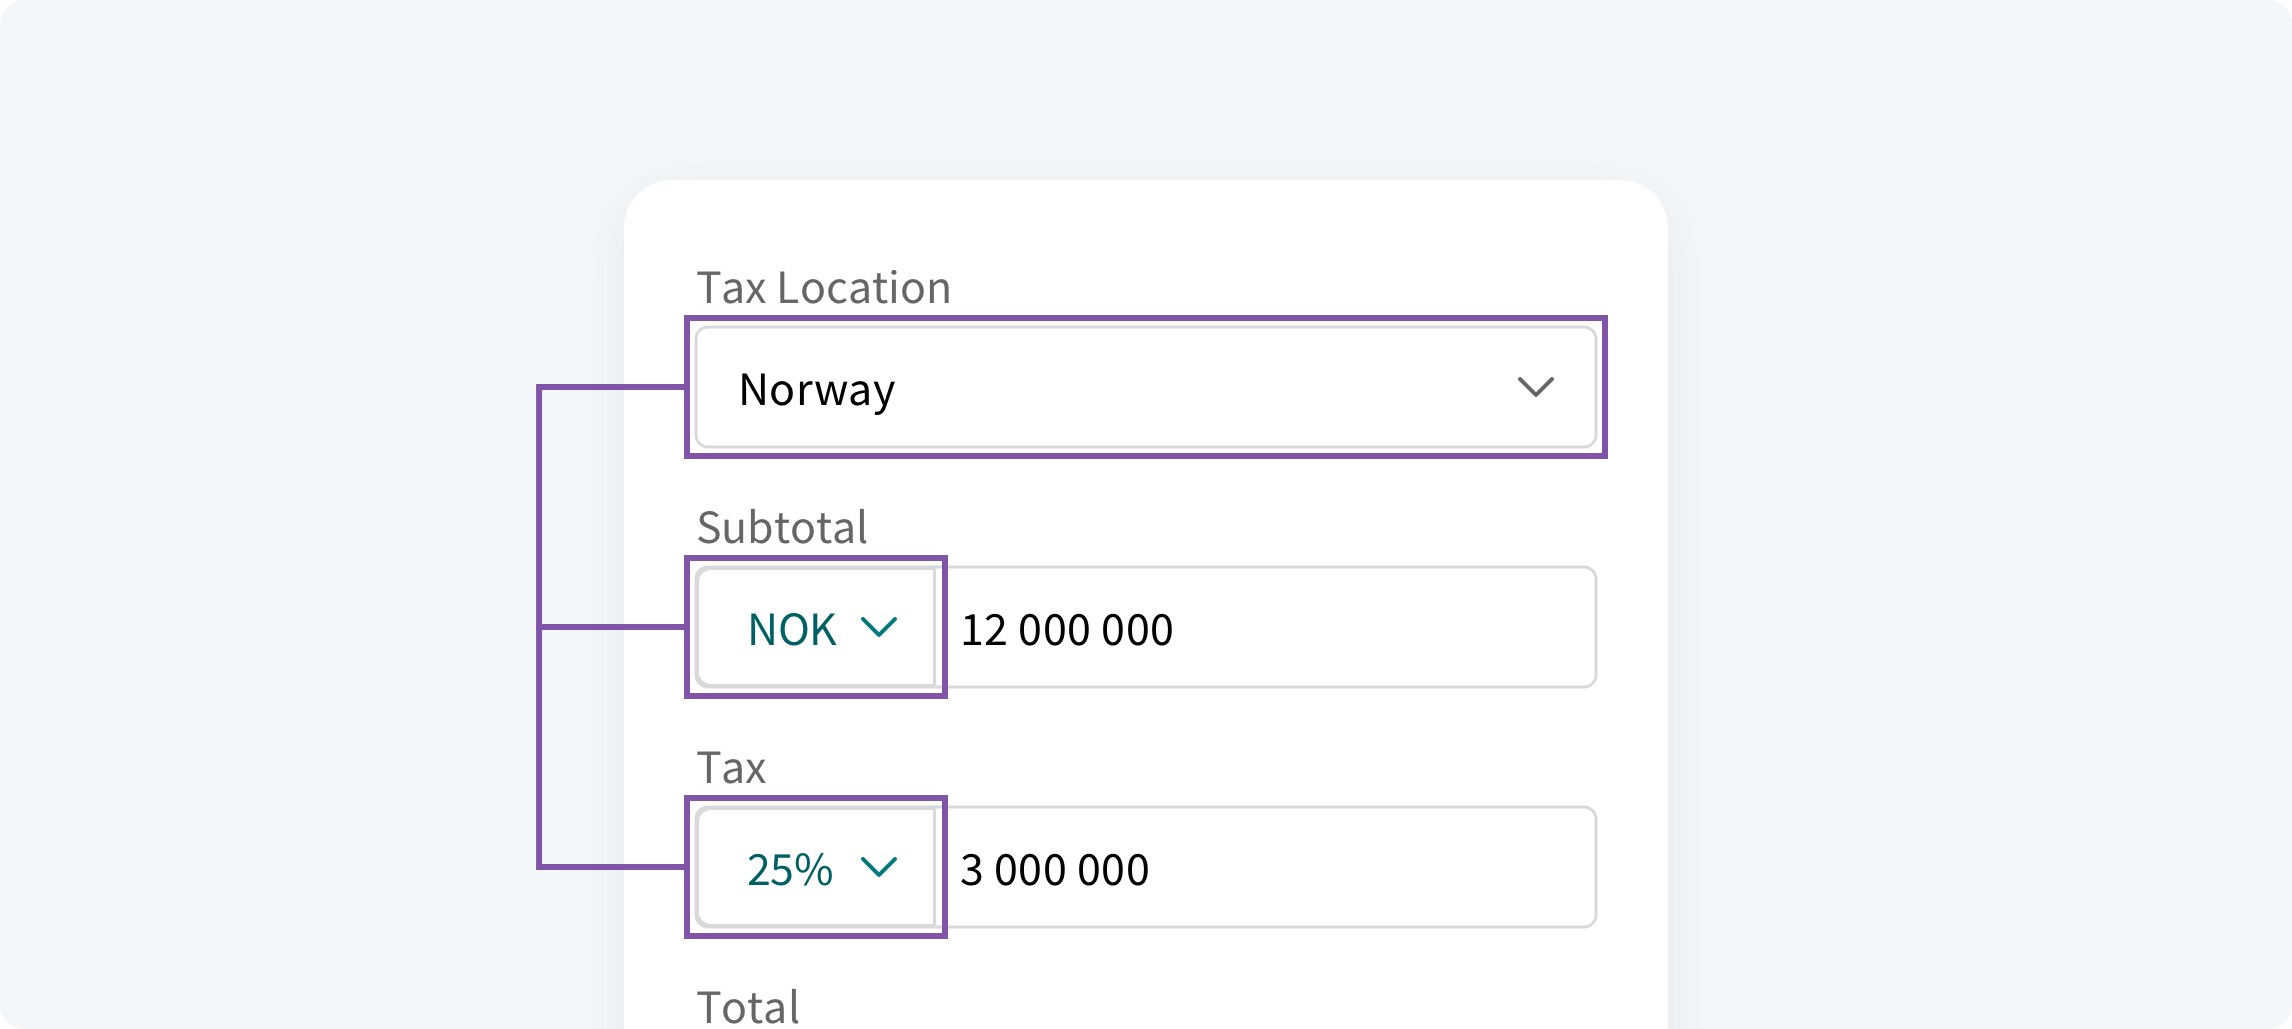Click the '12 000 000' subtotal value

coord(1066,630)
